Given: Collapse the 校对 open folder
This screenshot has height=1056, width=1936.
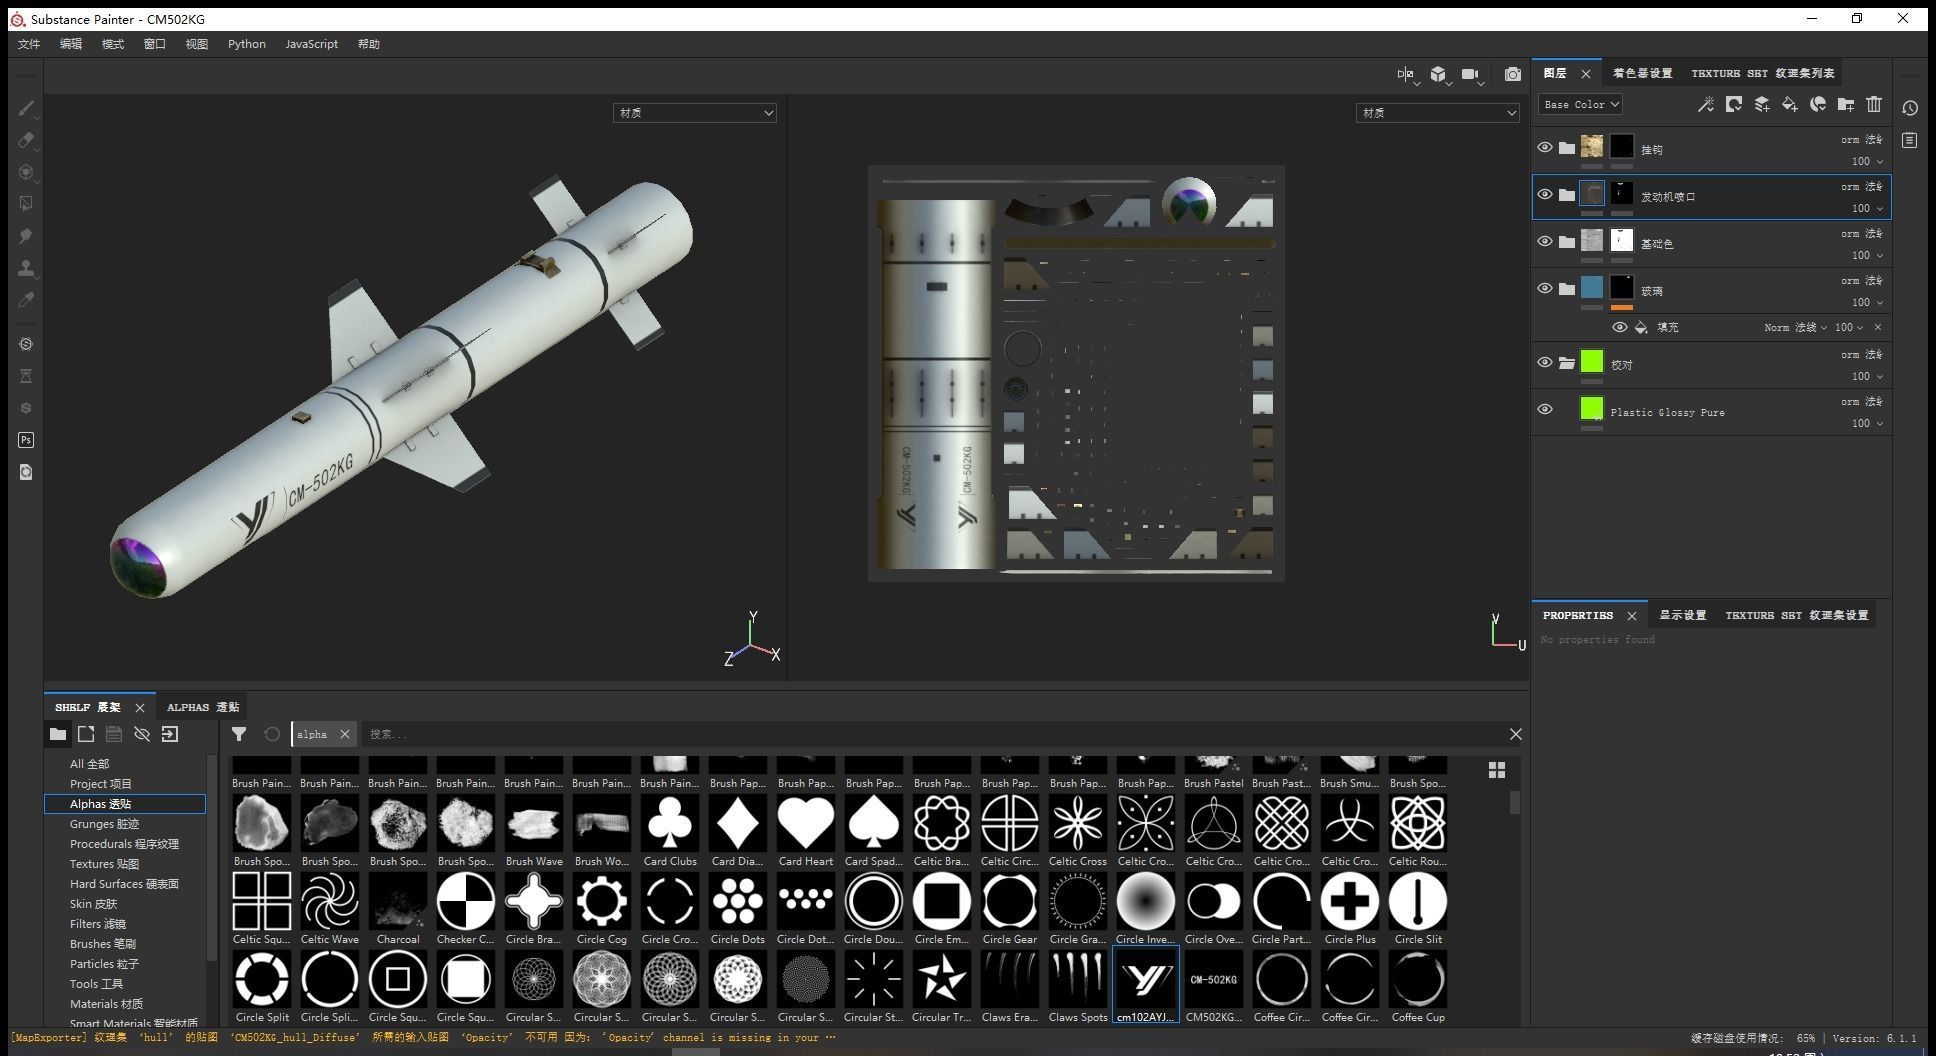Looking at the screenshot, I should [x=1567, y=363].
